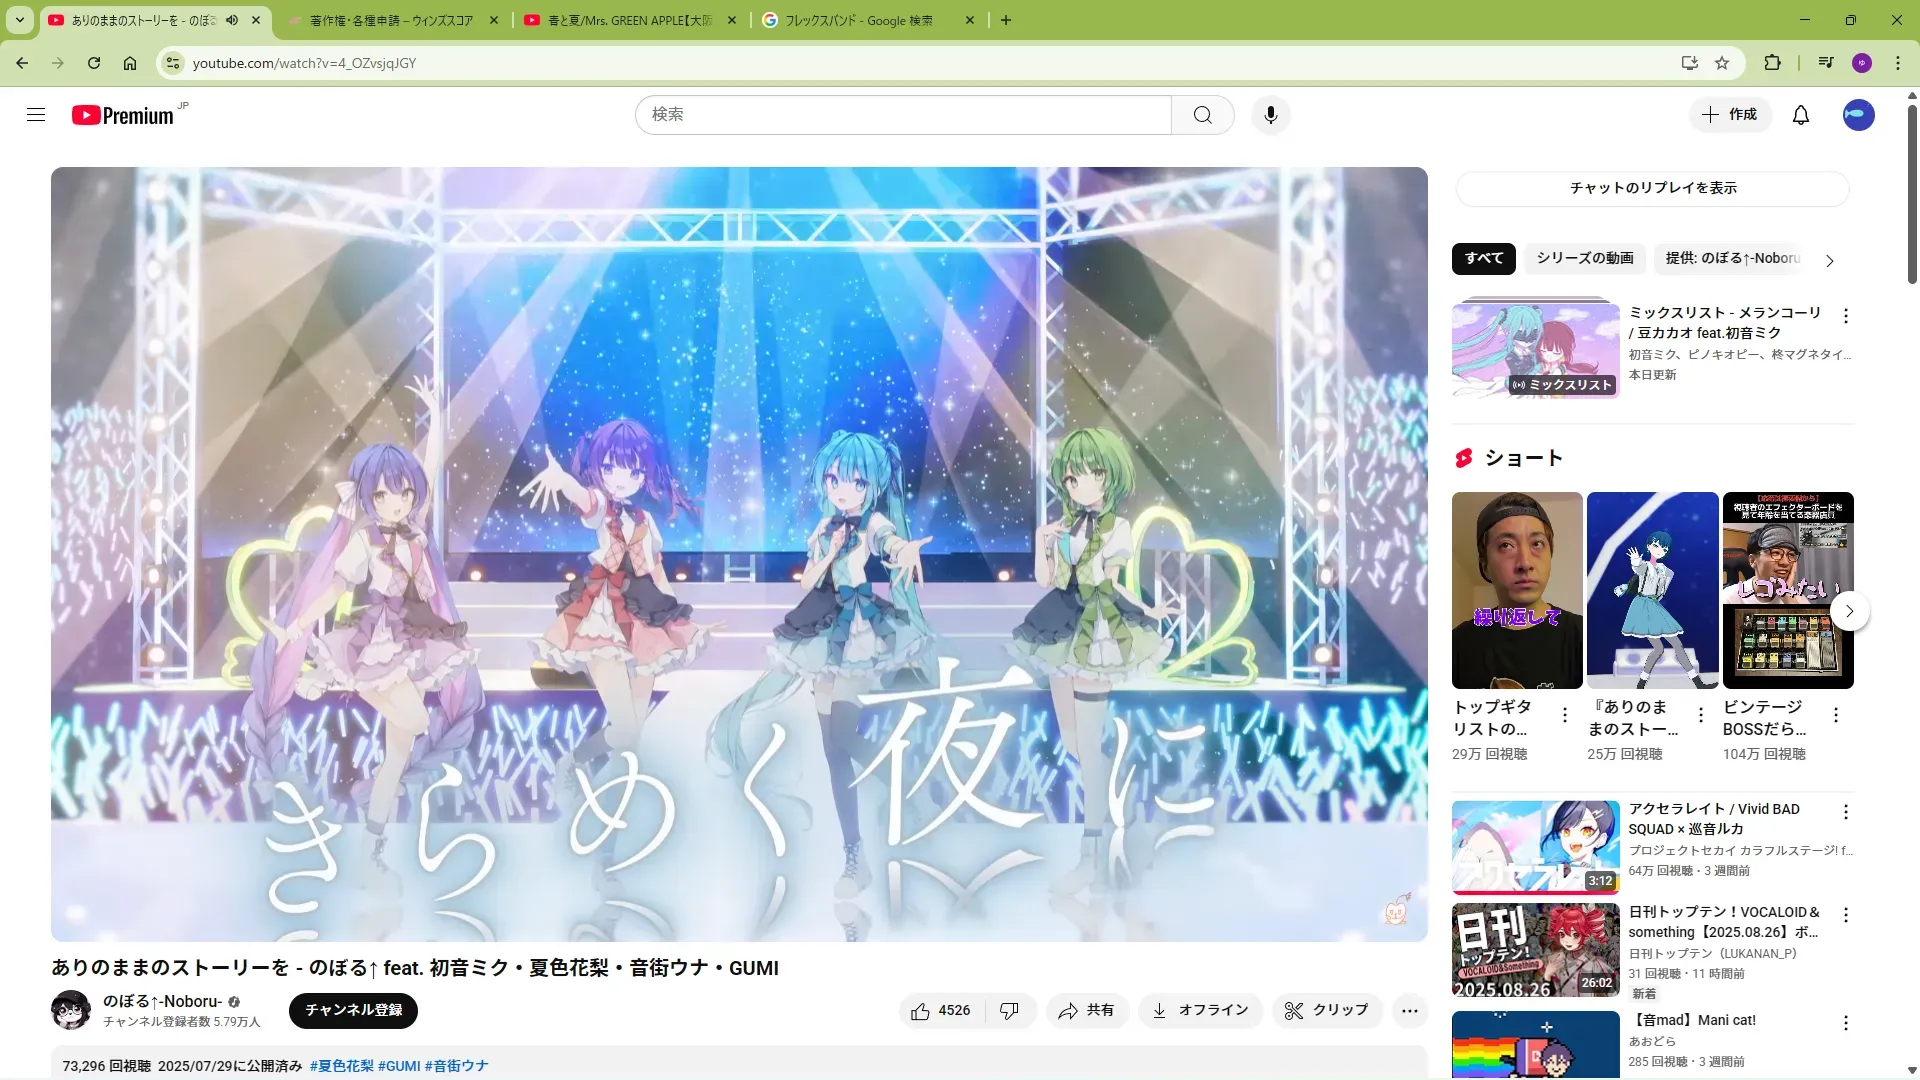Like the video with 4526 likes
Image resolution: width=1920 pixels, height=1080 pixels.
click(941, 1010)
